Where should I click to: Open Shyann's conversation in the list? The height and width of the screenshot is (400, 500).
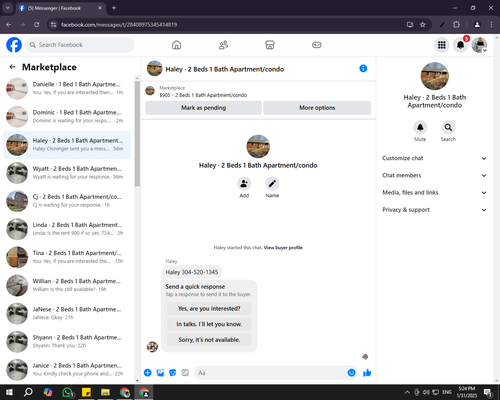click(67, 341)
